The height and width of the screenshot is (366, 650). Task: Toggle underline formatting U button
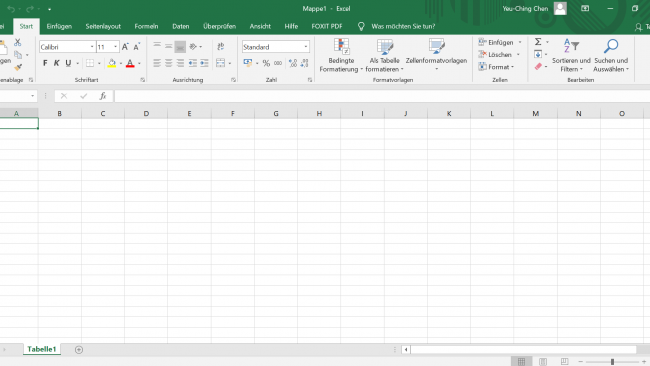(x=68, y=63)
